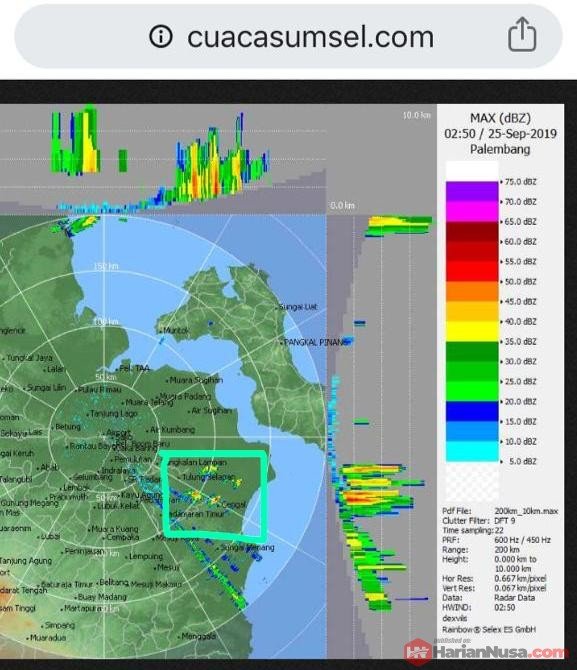Click the HarianNusa.com watermark logo
Screen dimensions: 577x670
pos(486,652)
